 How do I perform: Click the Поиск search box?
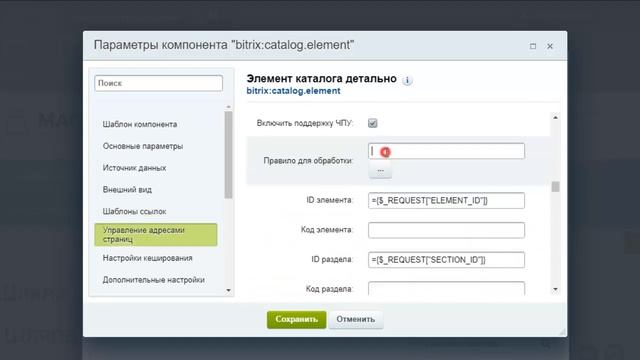click(158, 83)
